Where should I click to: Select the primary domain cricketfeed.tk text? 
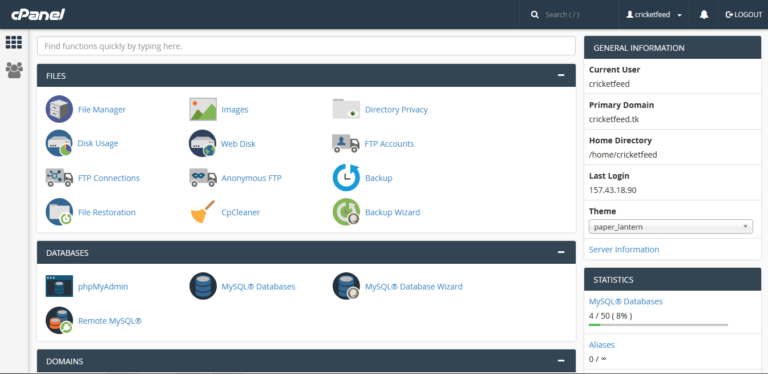(x=614, y=119)
